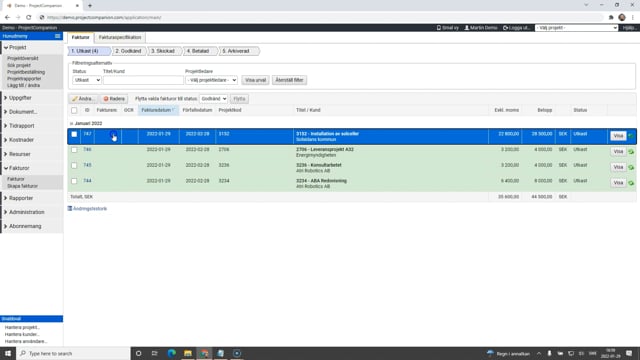The image size is (640, 360).
Task: Click the green arrow icon in row 745
Action: coord(631,167)
